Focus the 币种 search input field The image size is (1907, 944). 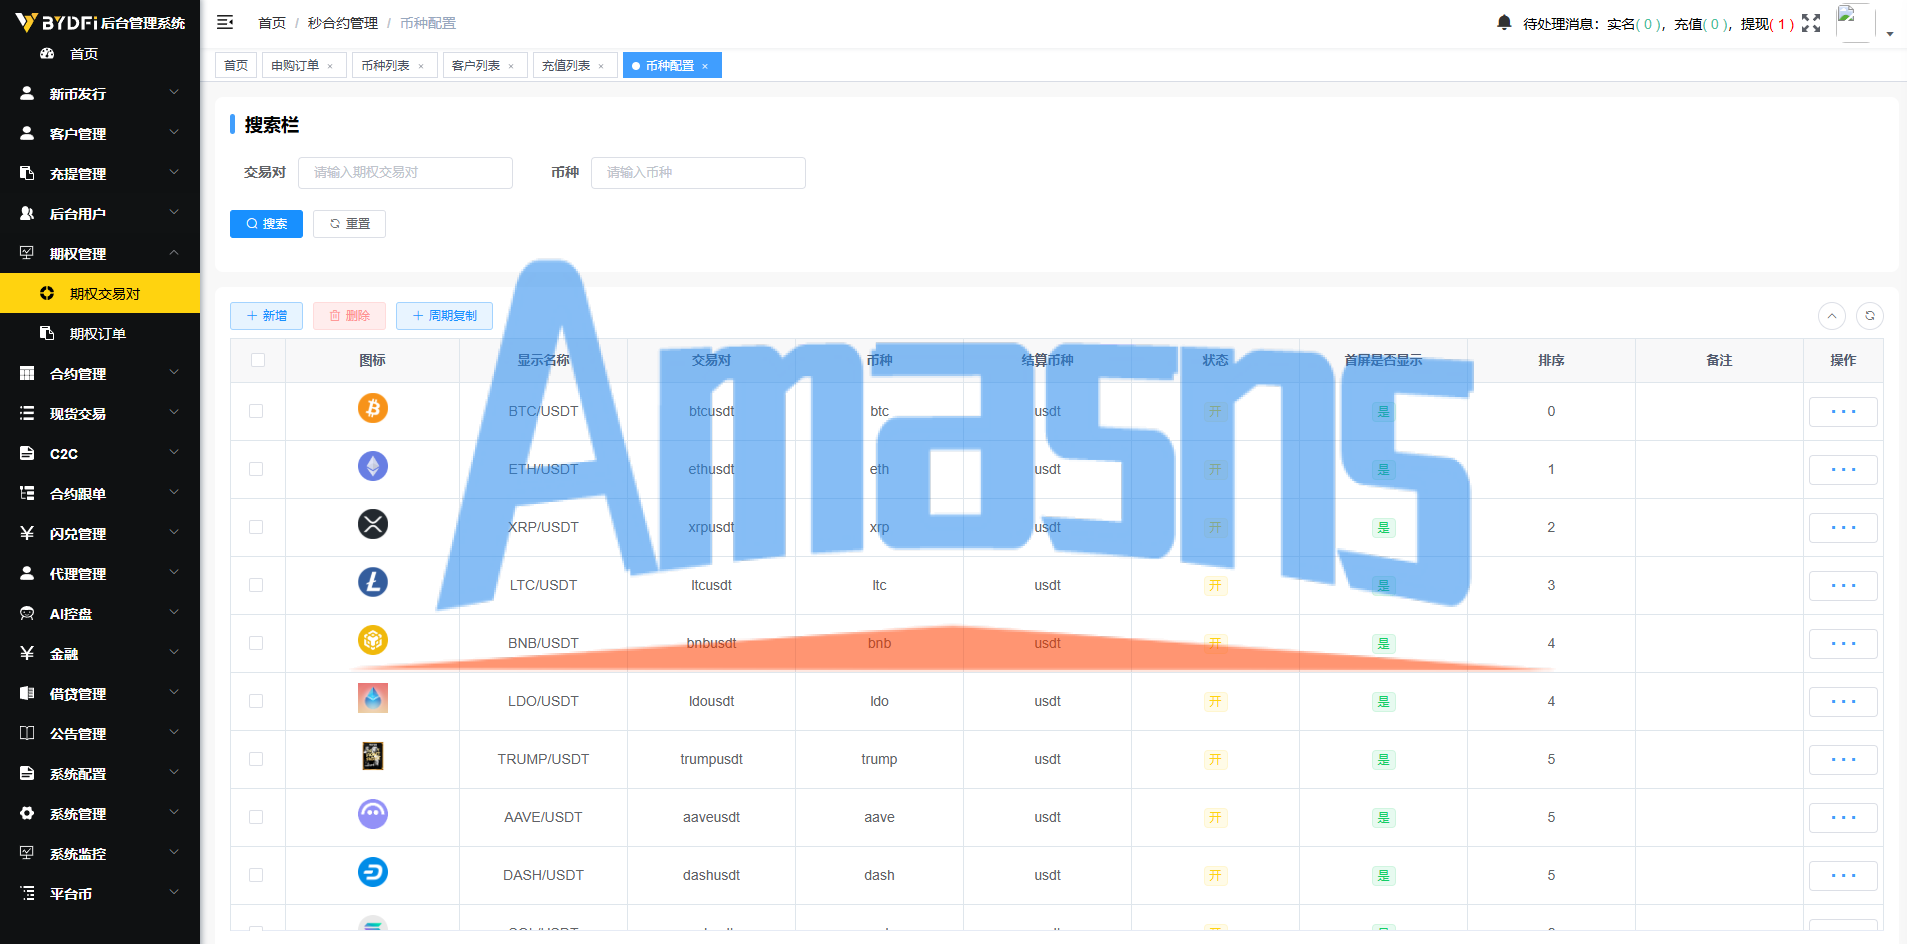coord(698,173)
